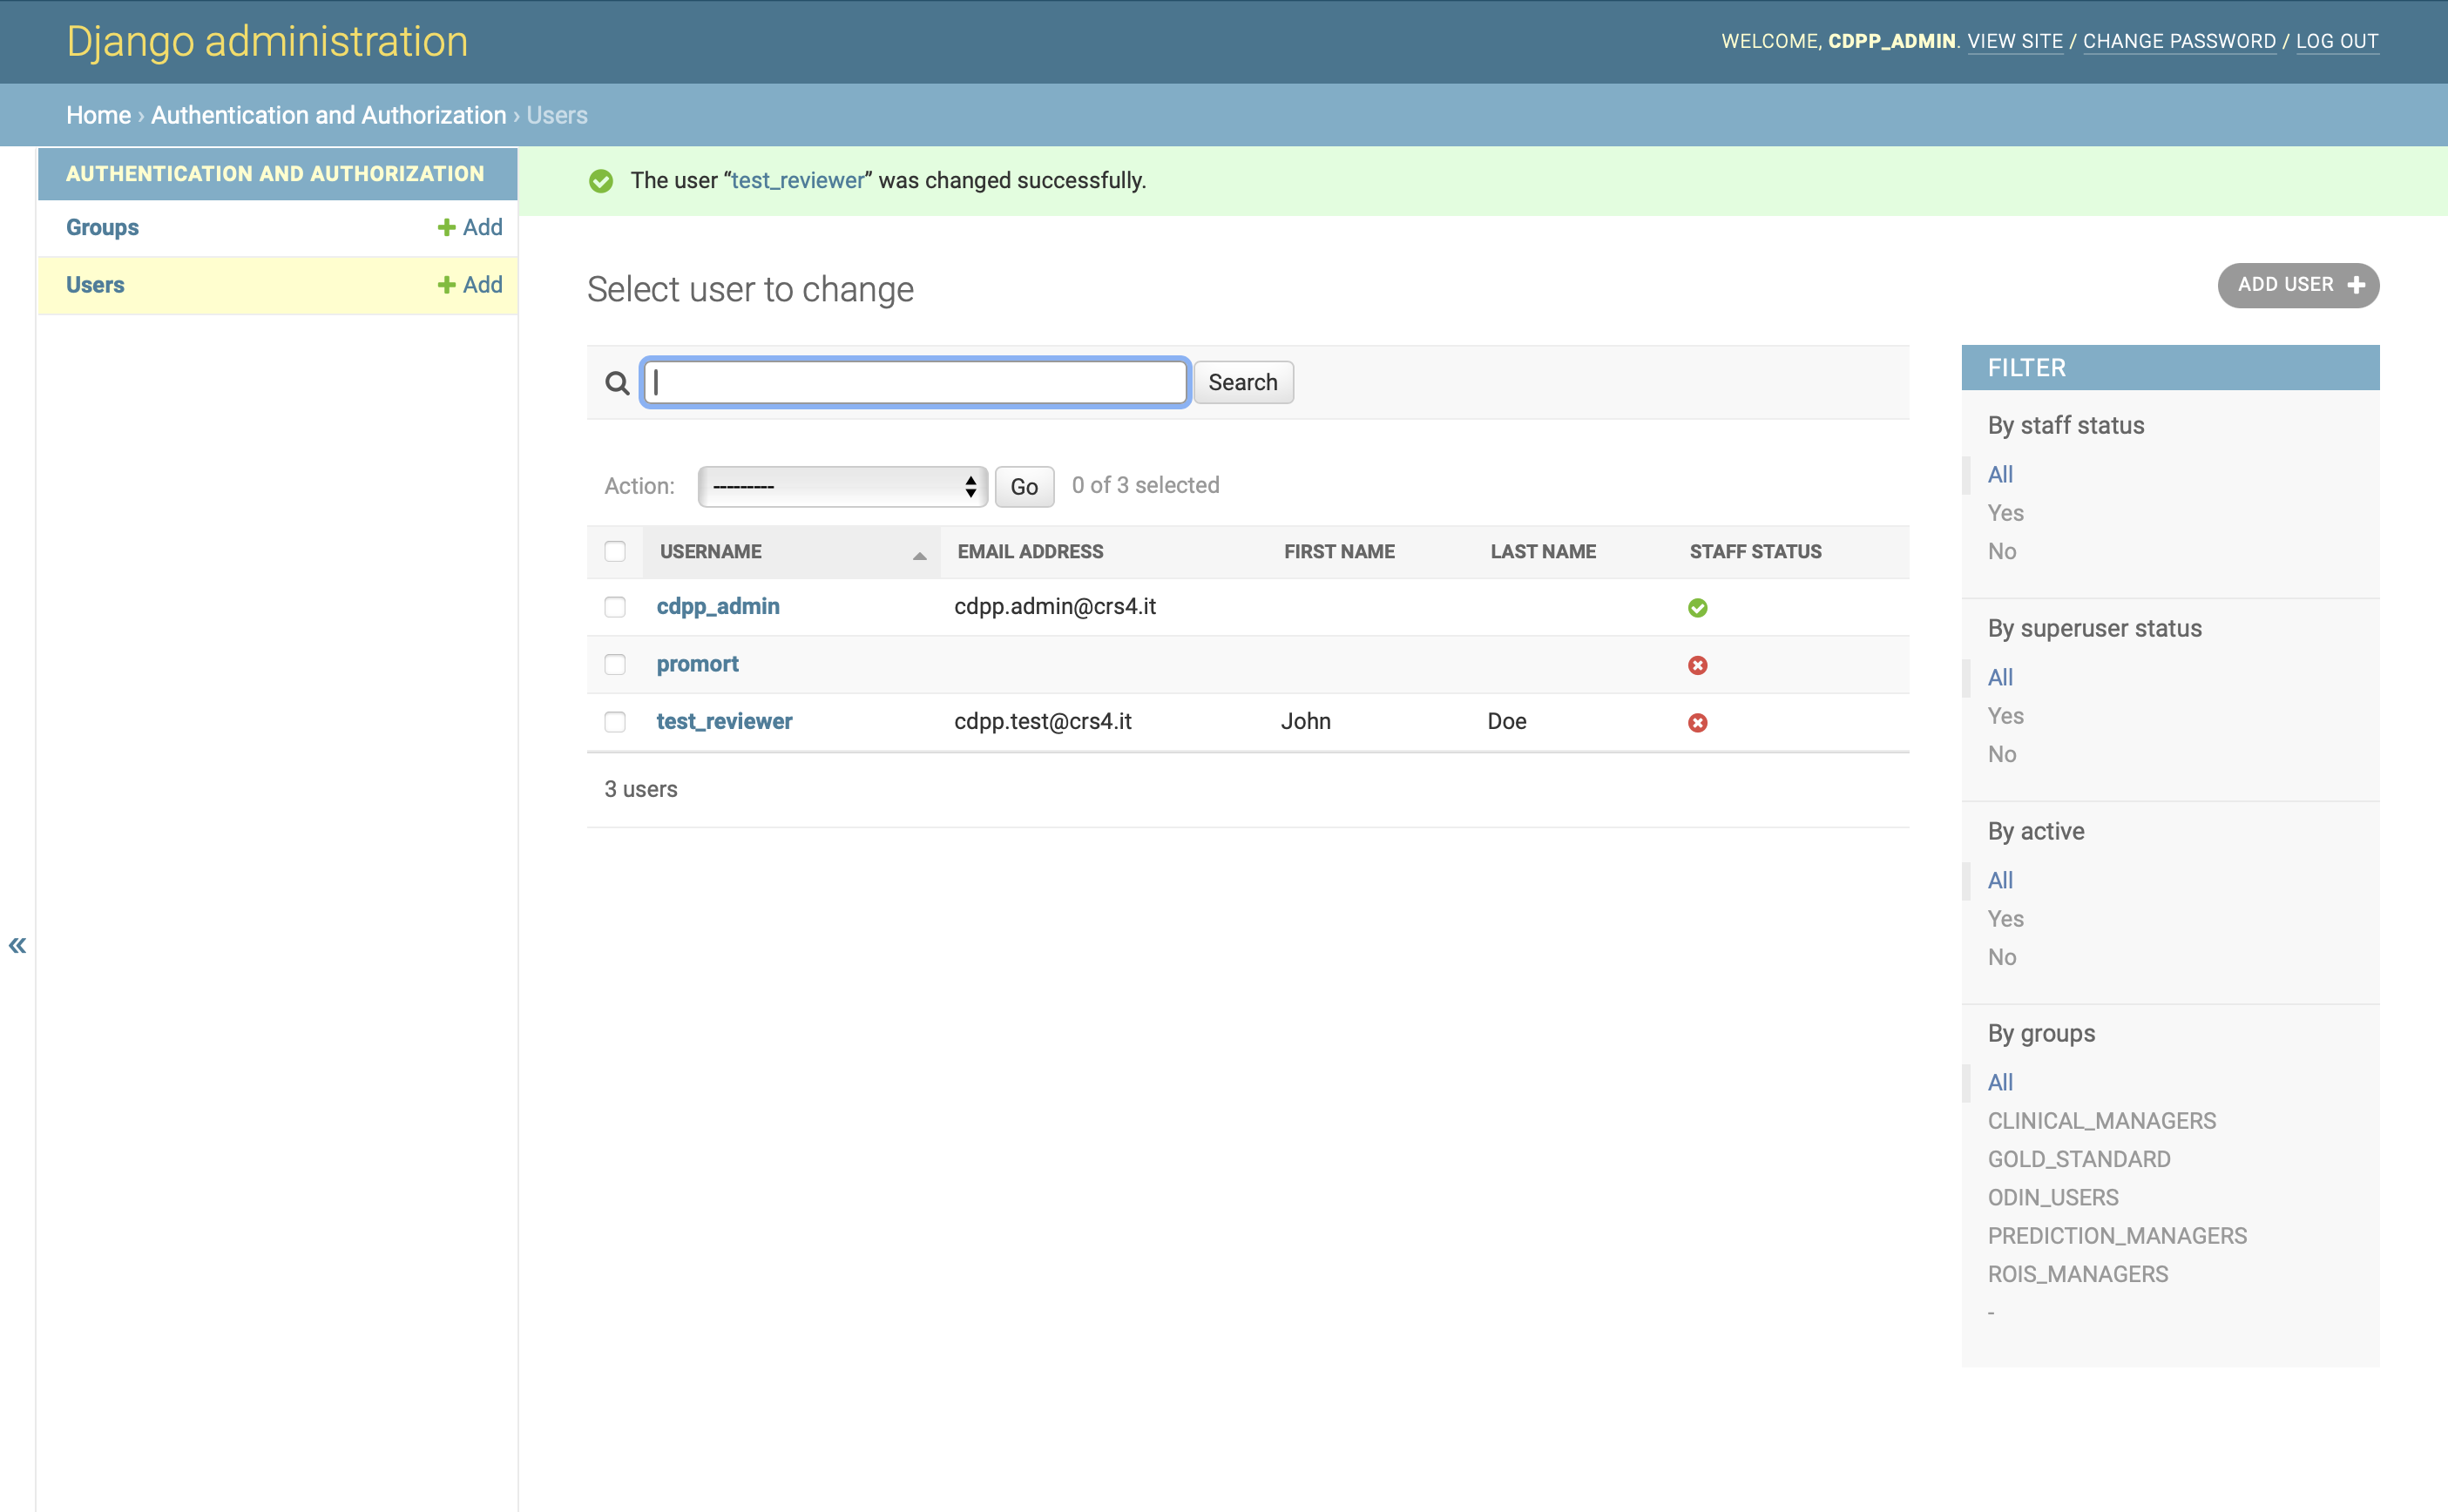Filter by the dash (no group) option
The width and height of the screenshot is (2448, 1512).
click(1991, 1313)
